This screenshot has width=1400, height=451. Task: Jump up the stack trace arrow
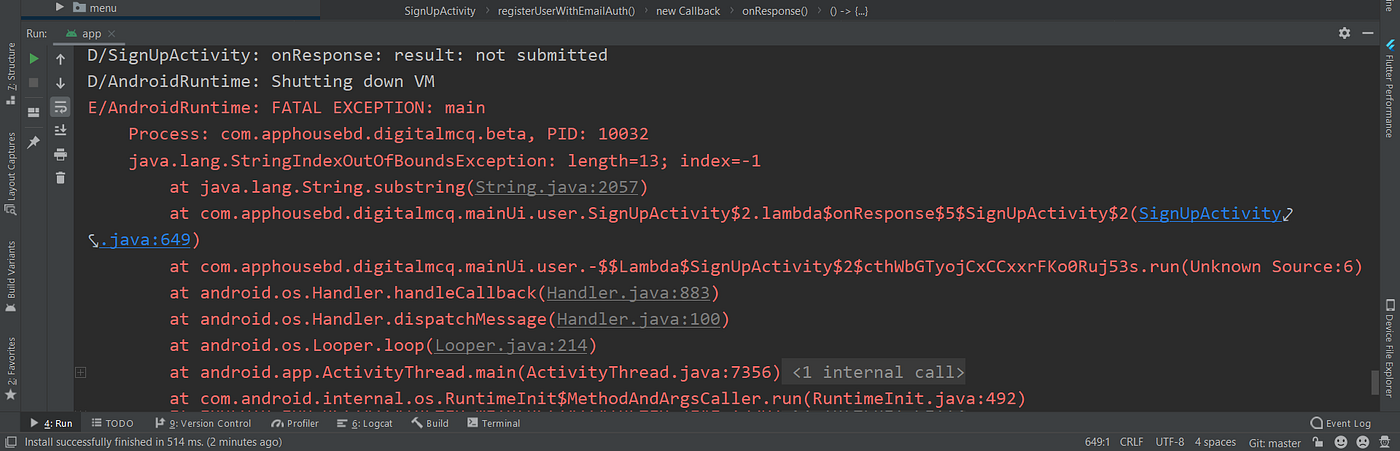61,59
